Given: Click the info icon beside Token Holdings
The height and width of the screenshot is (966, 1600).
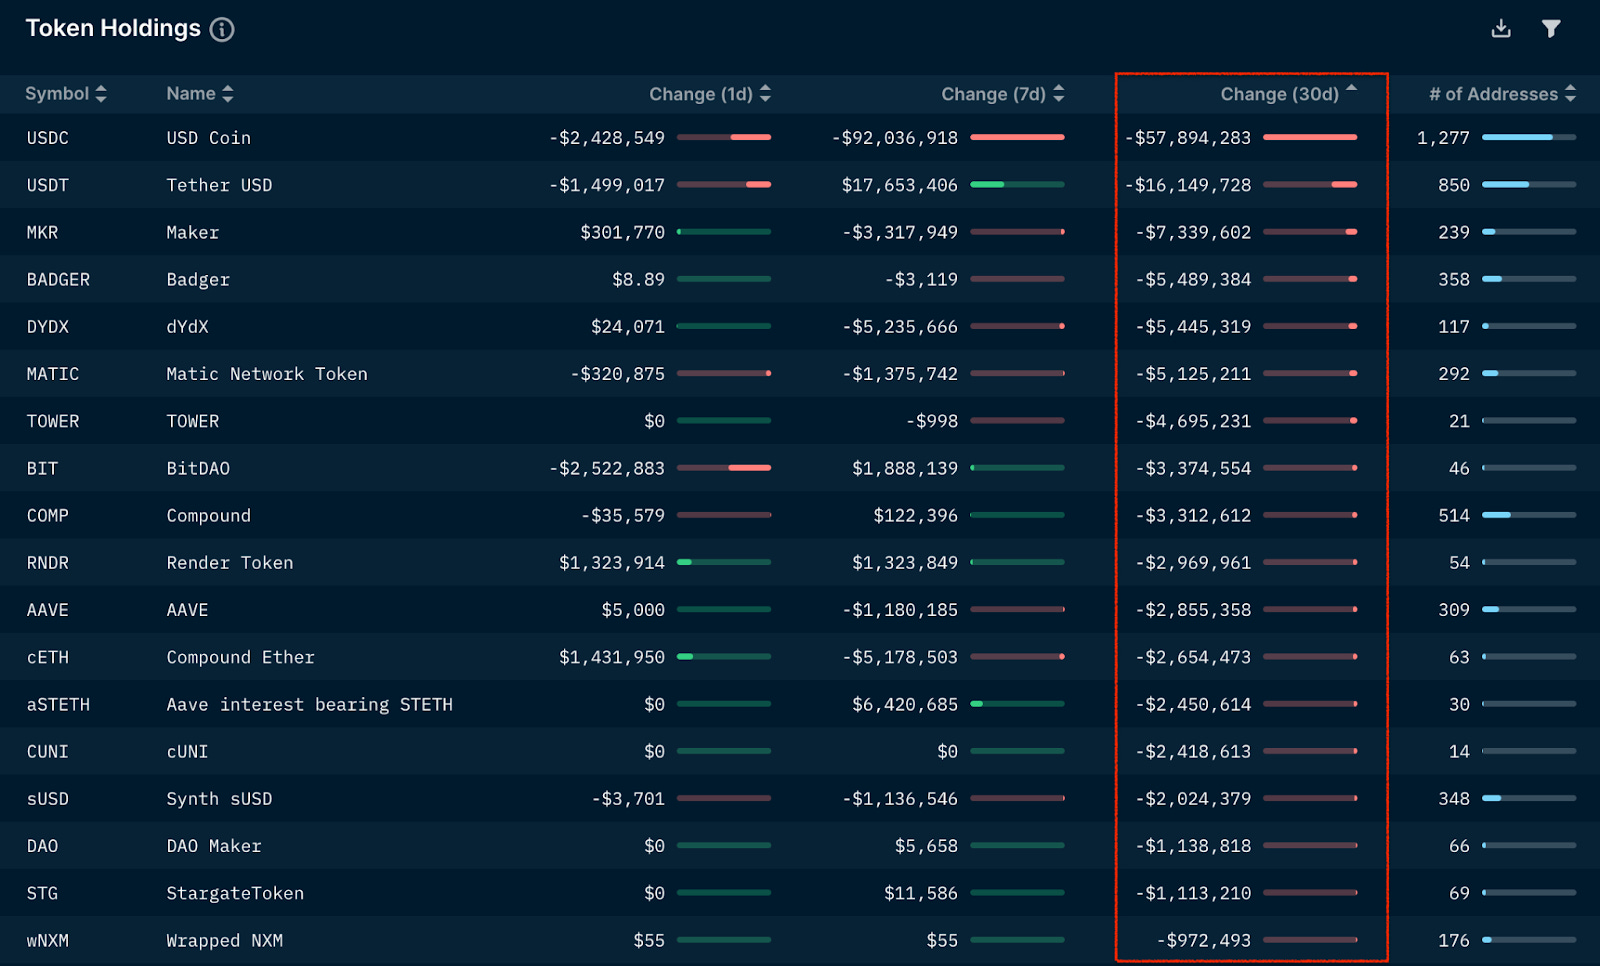Looking at the screenshot, I should [x=222, y=30].
